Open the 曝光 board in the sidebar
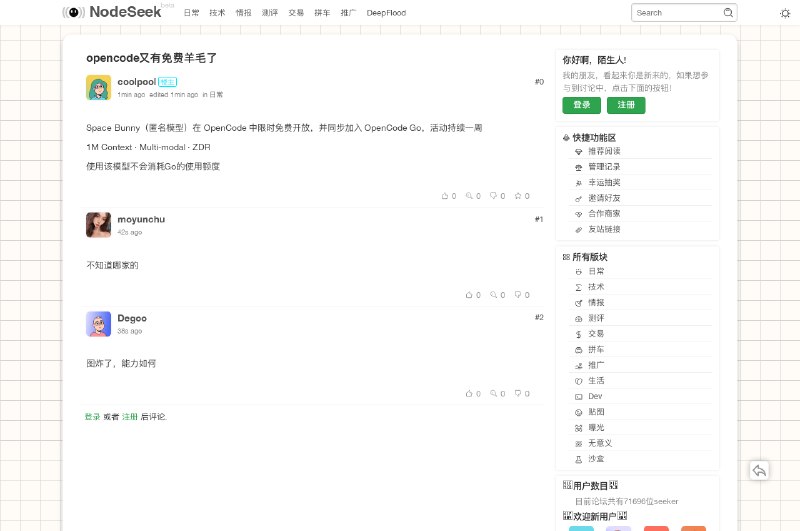 pos(596,427)
